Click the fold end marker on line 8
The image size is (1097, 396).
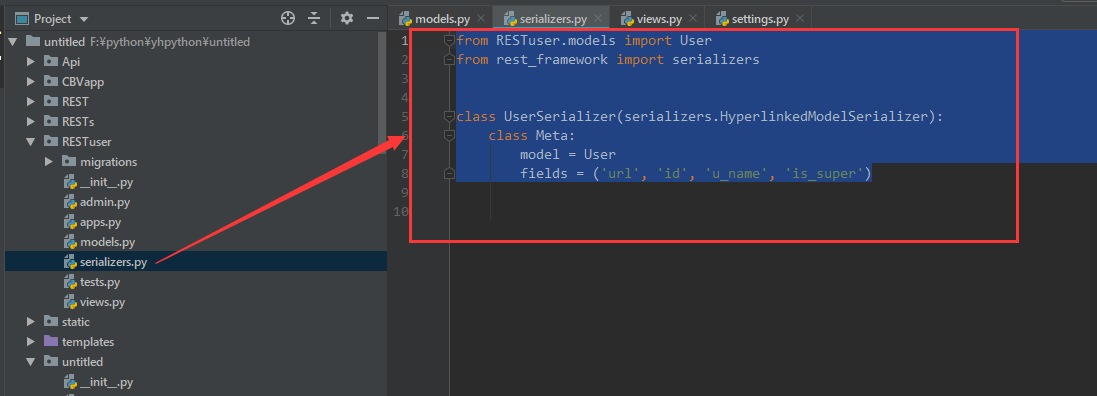pyautogui.click(x=449, y=173)
